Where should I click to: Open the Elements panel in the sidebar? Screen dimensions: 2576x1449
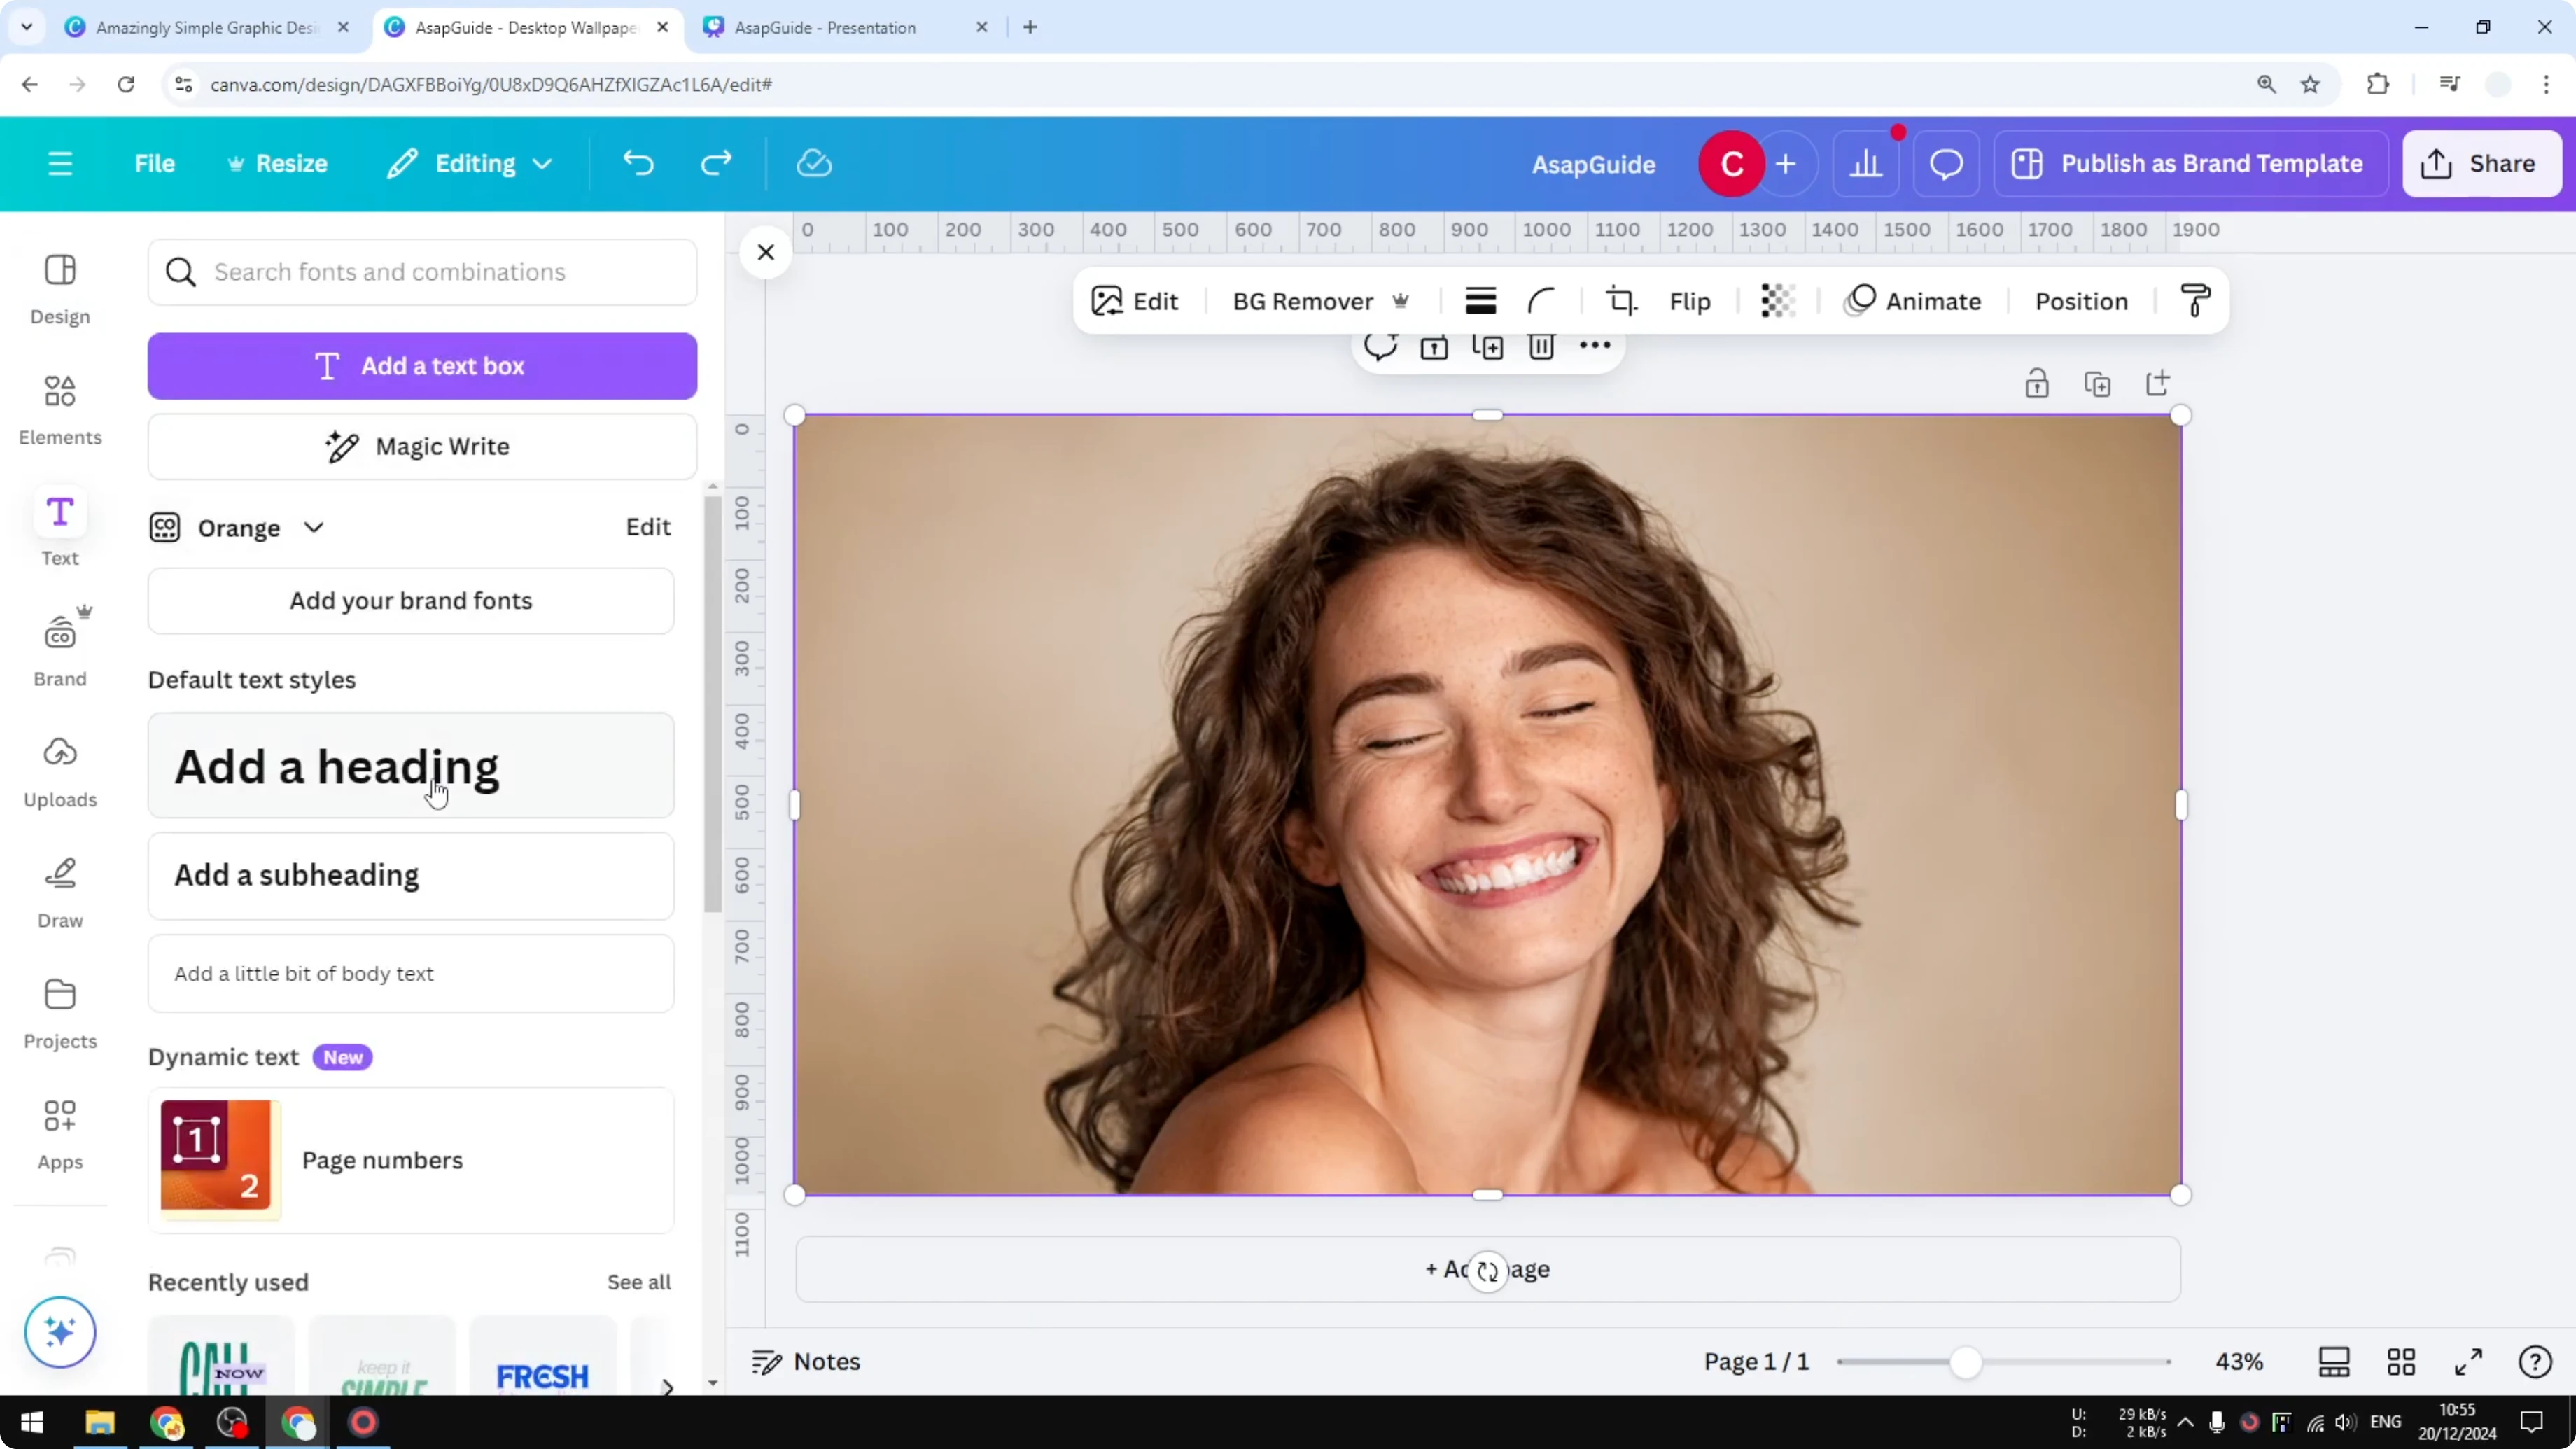(59, 408)
